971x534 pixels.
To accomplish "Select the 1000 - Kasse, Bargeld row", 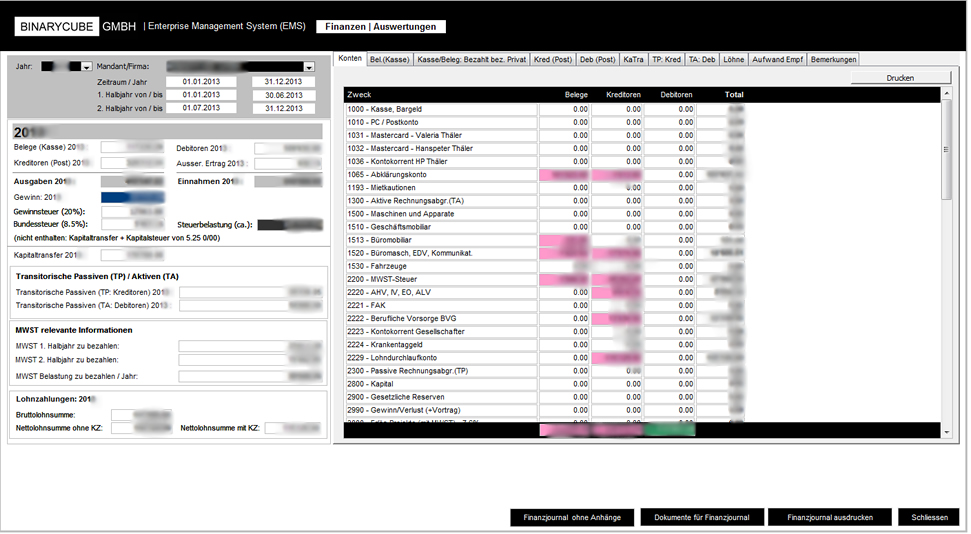I will click(x=440, y=109).
